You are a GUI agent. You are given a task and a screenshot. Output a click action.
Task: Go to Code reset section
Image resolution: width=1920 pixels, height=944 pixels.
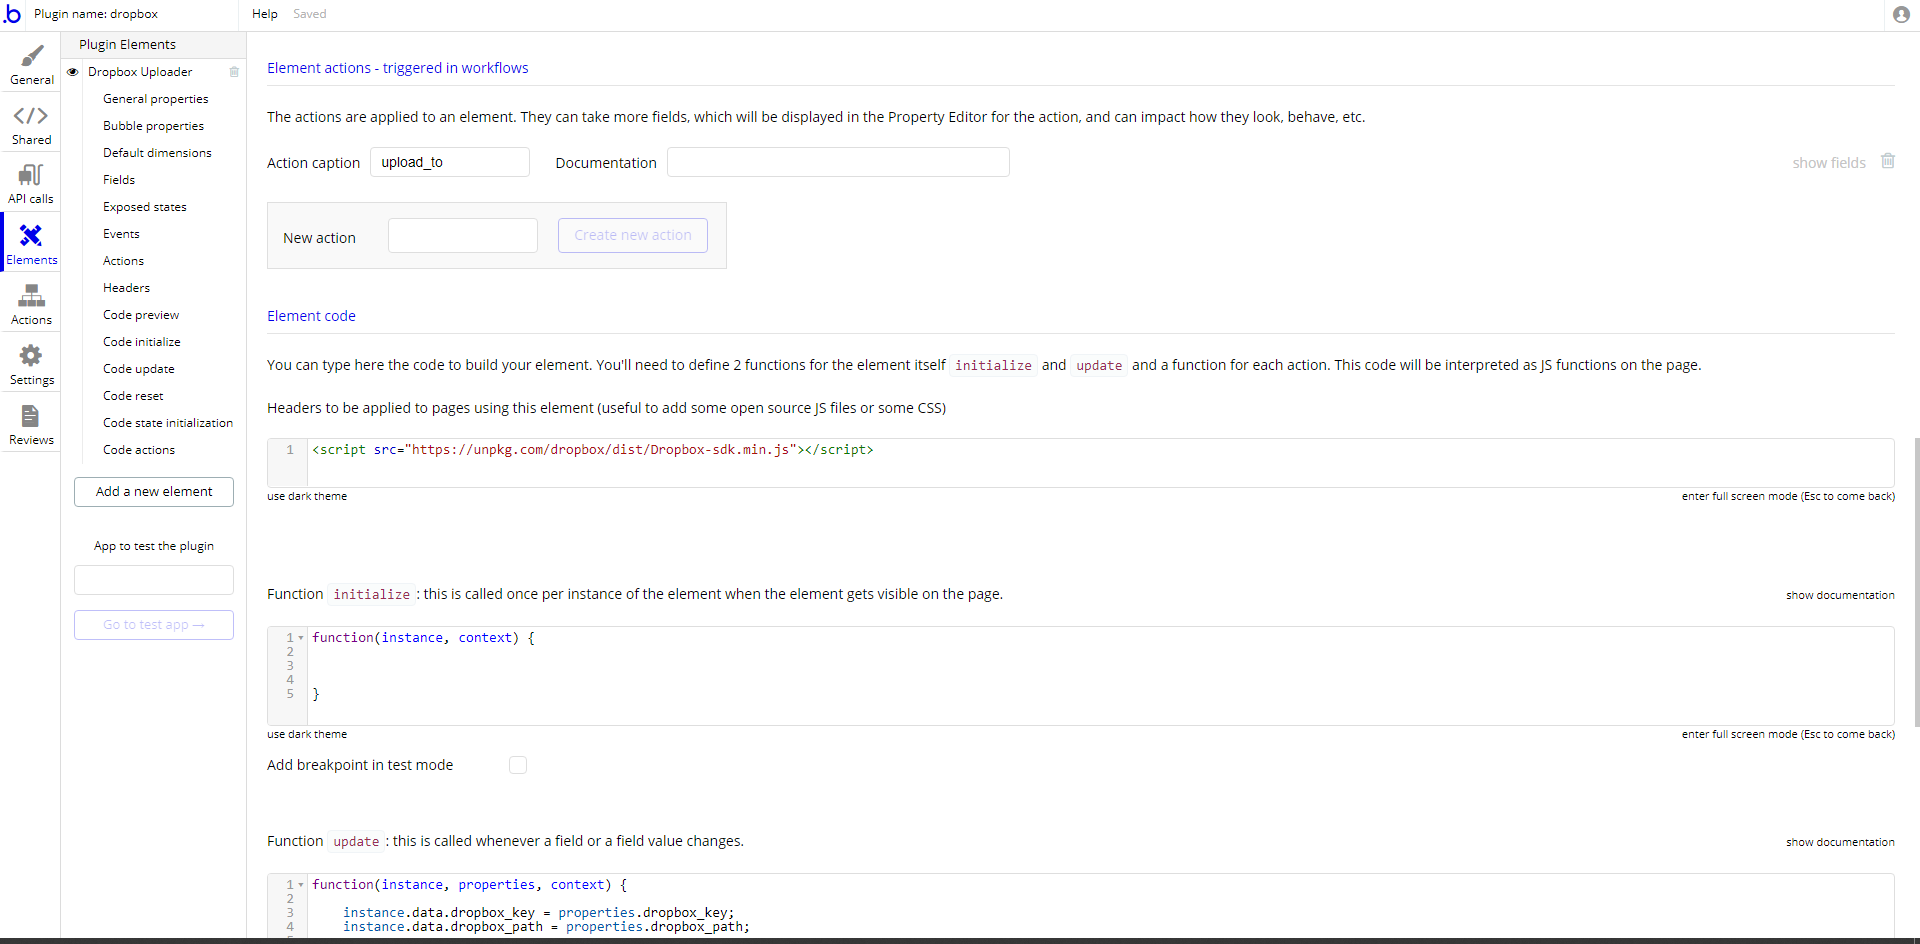[133, 396]
